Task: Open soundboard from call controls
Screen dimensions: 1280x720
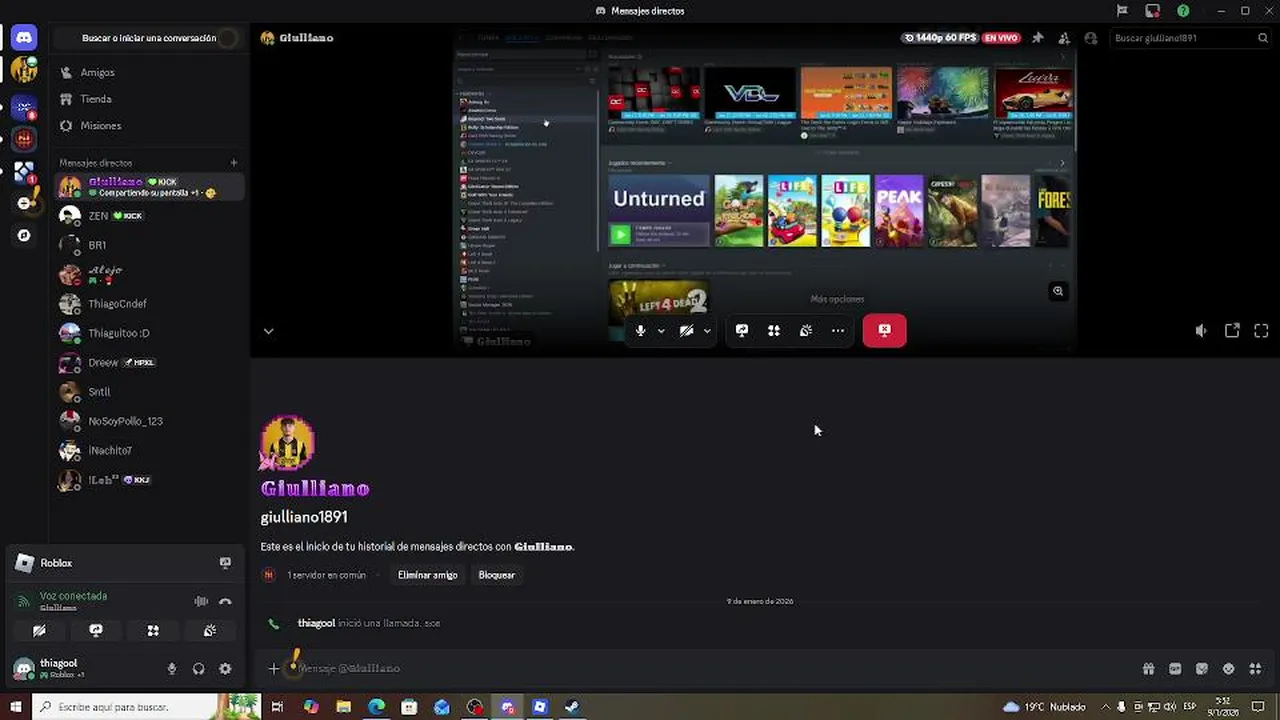Action: pyautogui.click(x=806, y=331)
